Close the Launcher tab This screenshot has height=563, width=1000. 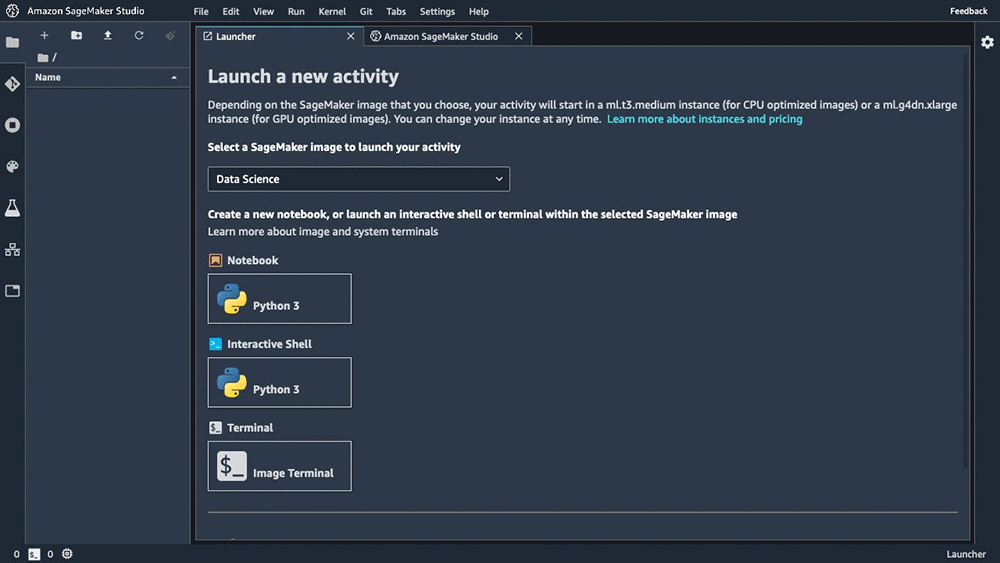pyautogui.click(x=350, y=36)
